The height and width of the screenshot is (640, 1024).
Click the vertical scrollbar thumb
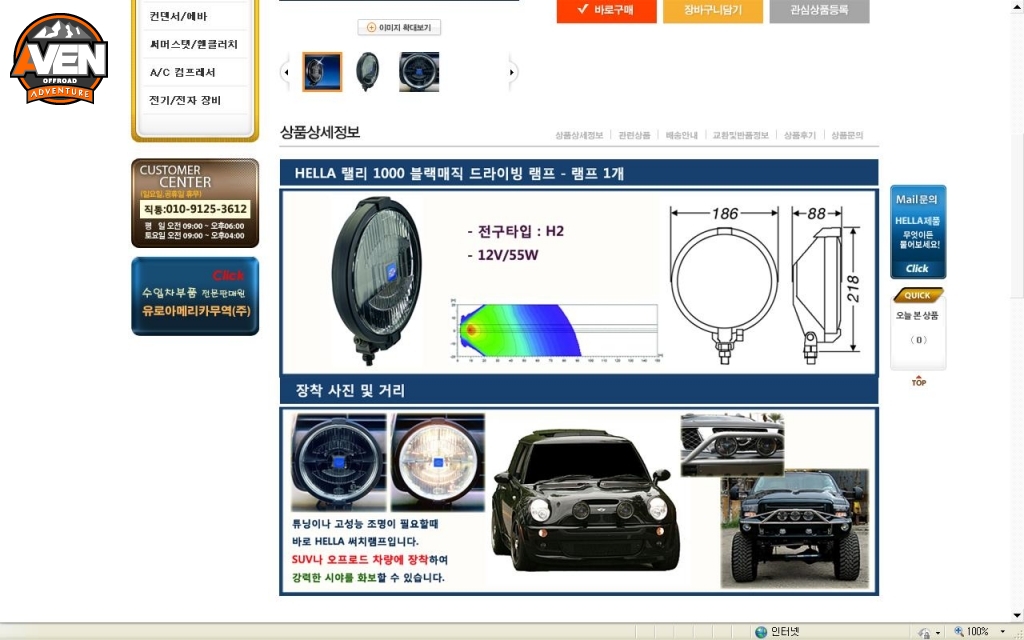point(1017,216)
